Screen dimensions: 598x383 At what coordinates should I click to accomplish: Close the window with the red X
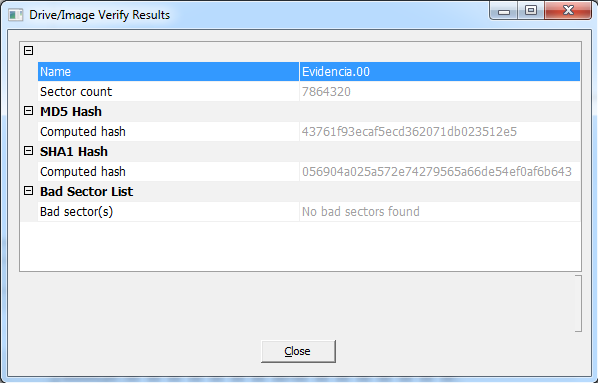tap(568, 11)
